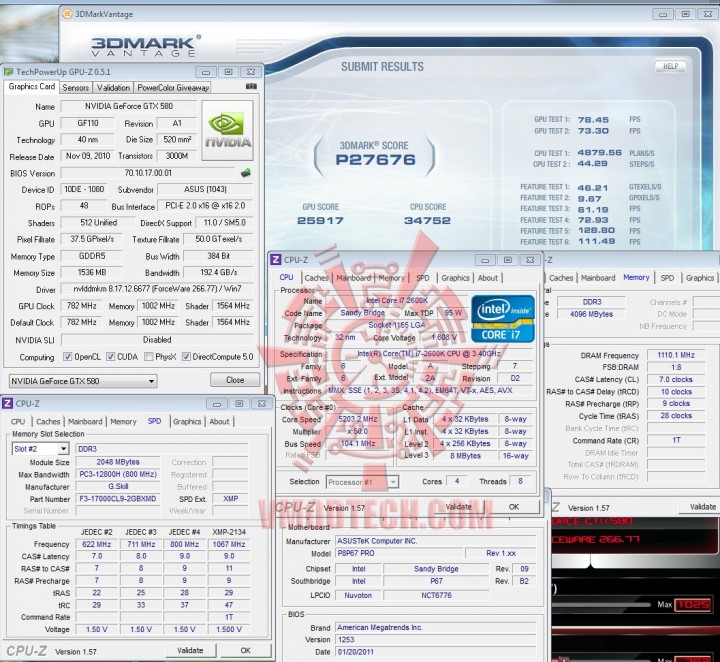This screenshot has height=662, width=720.
Task: Open the PowerColor Giveaway tab
Action: coord(173,88)
